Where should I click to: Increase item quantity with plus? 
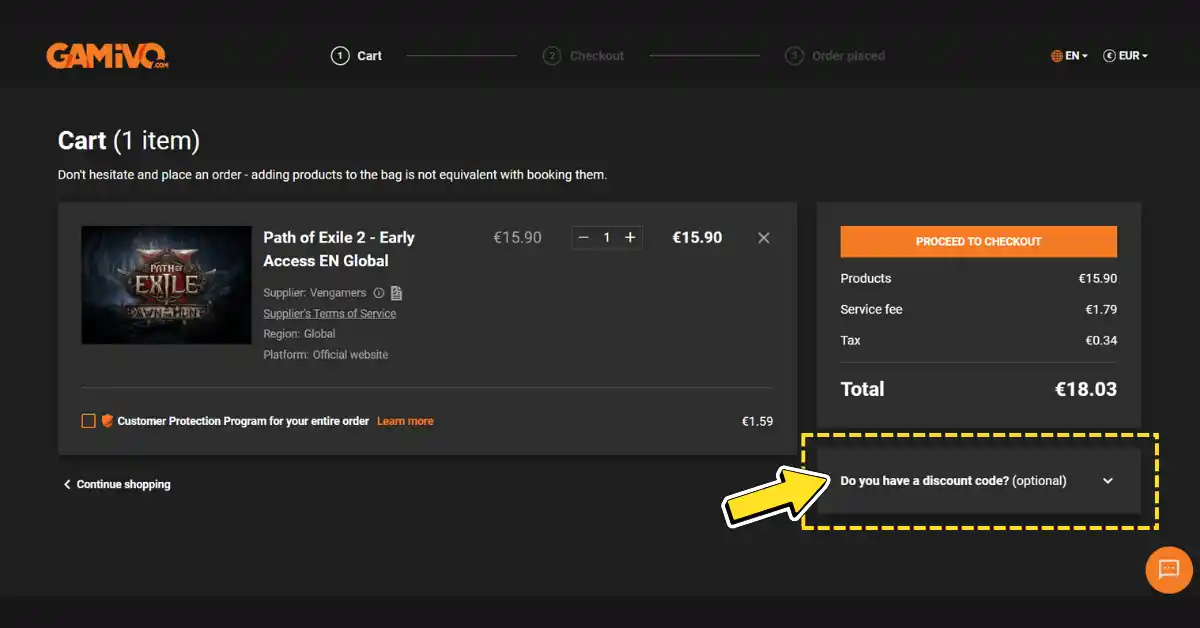click(630, 238)
